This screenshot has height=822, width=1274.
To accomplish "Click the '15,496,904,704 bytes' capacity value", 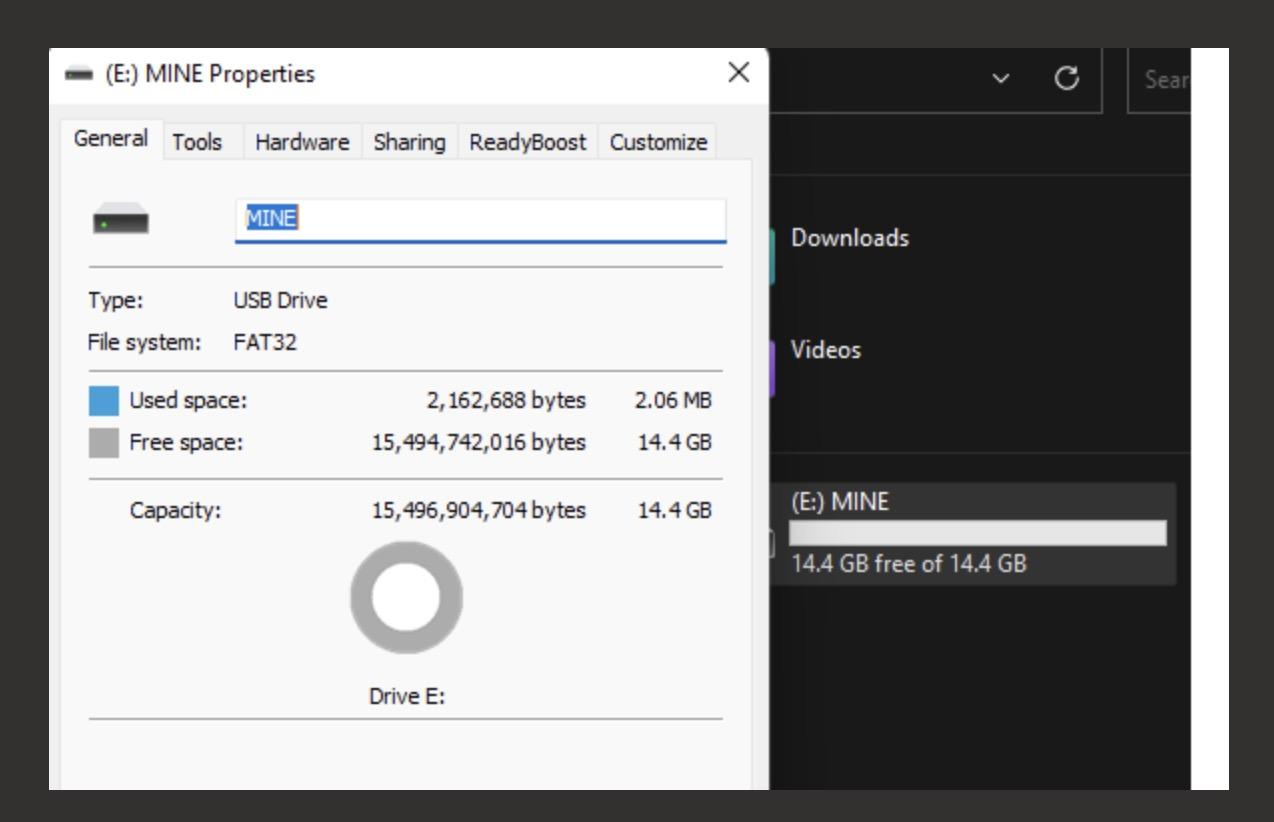I will [479, 510].
